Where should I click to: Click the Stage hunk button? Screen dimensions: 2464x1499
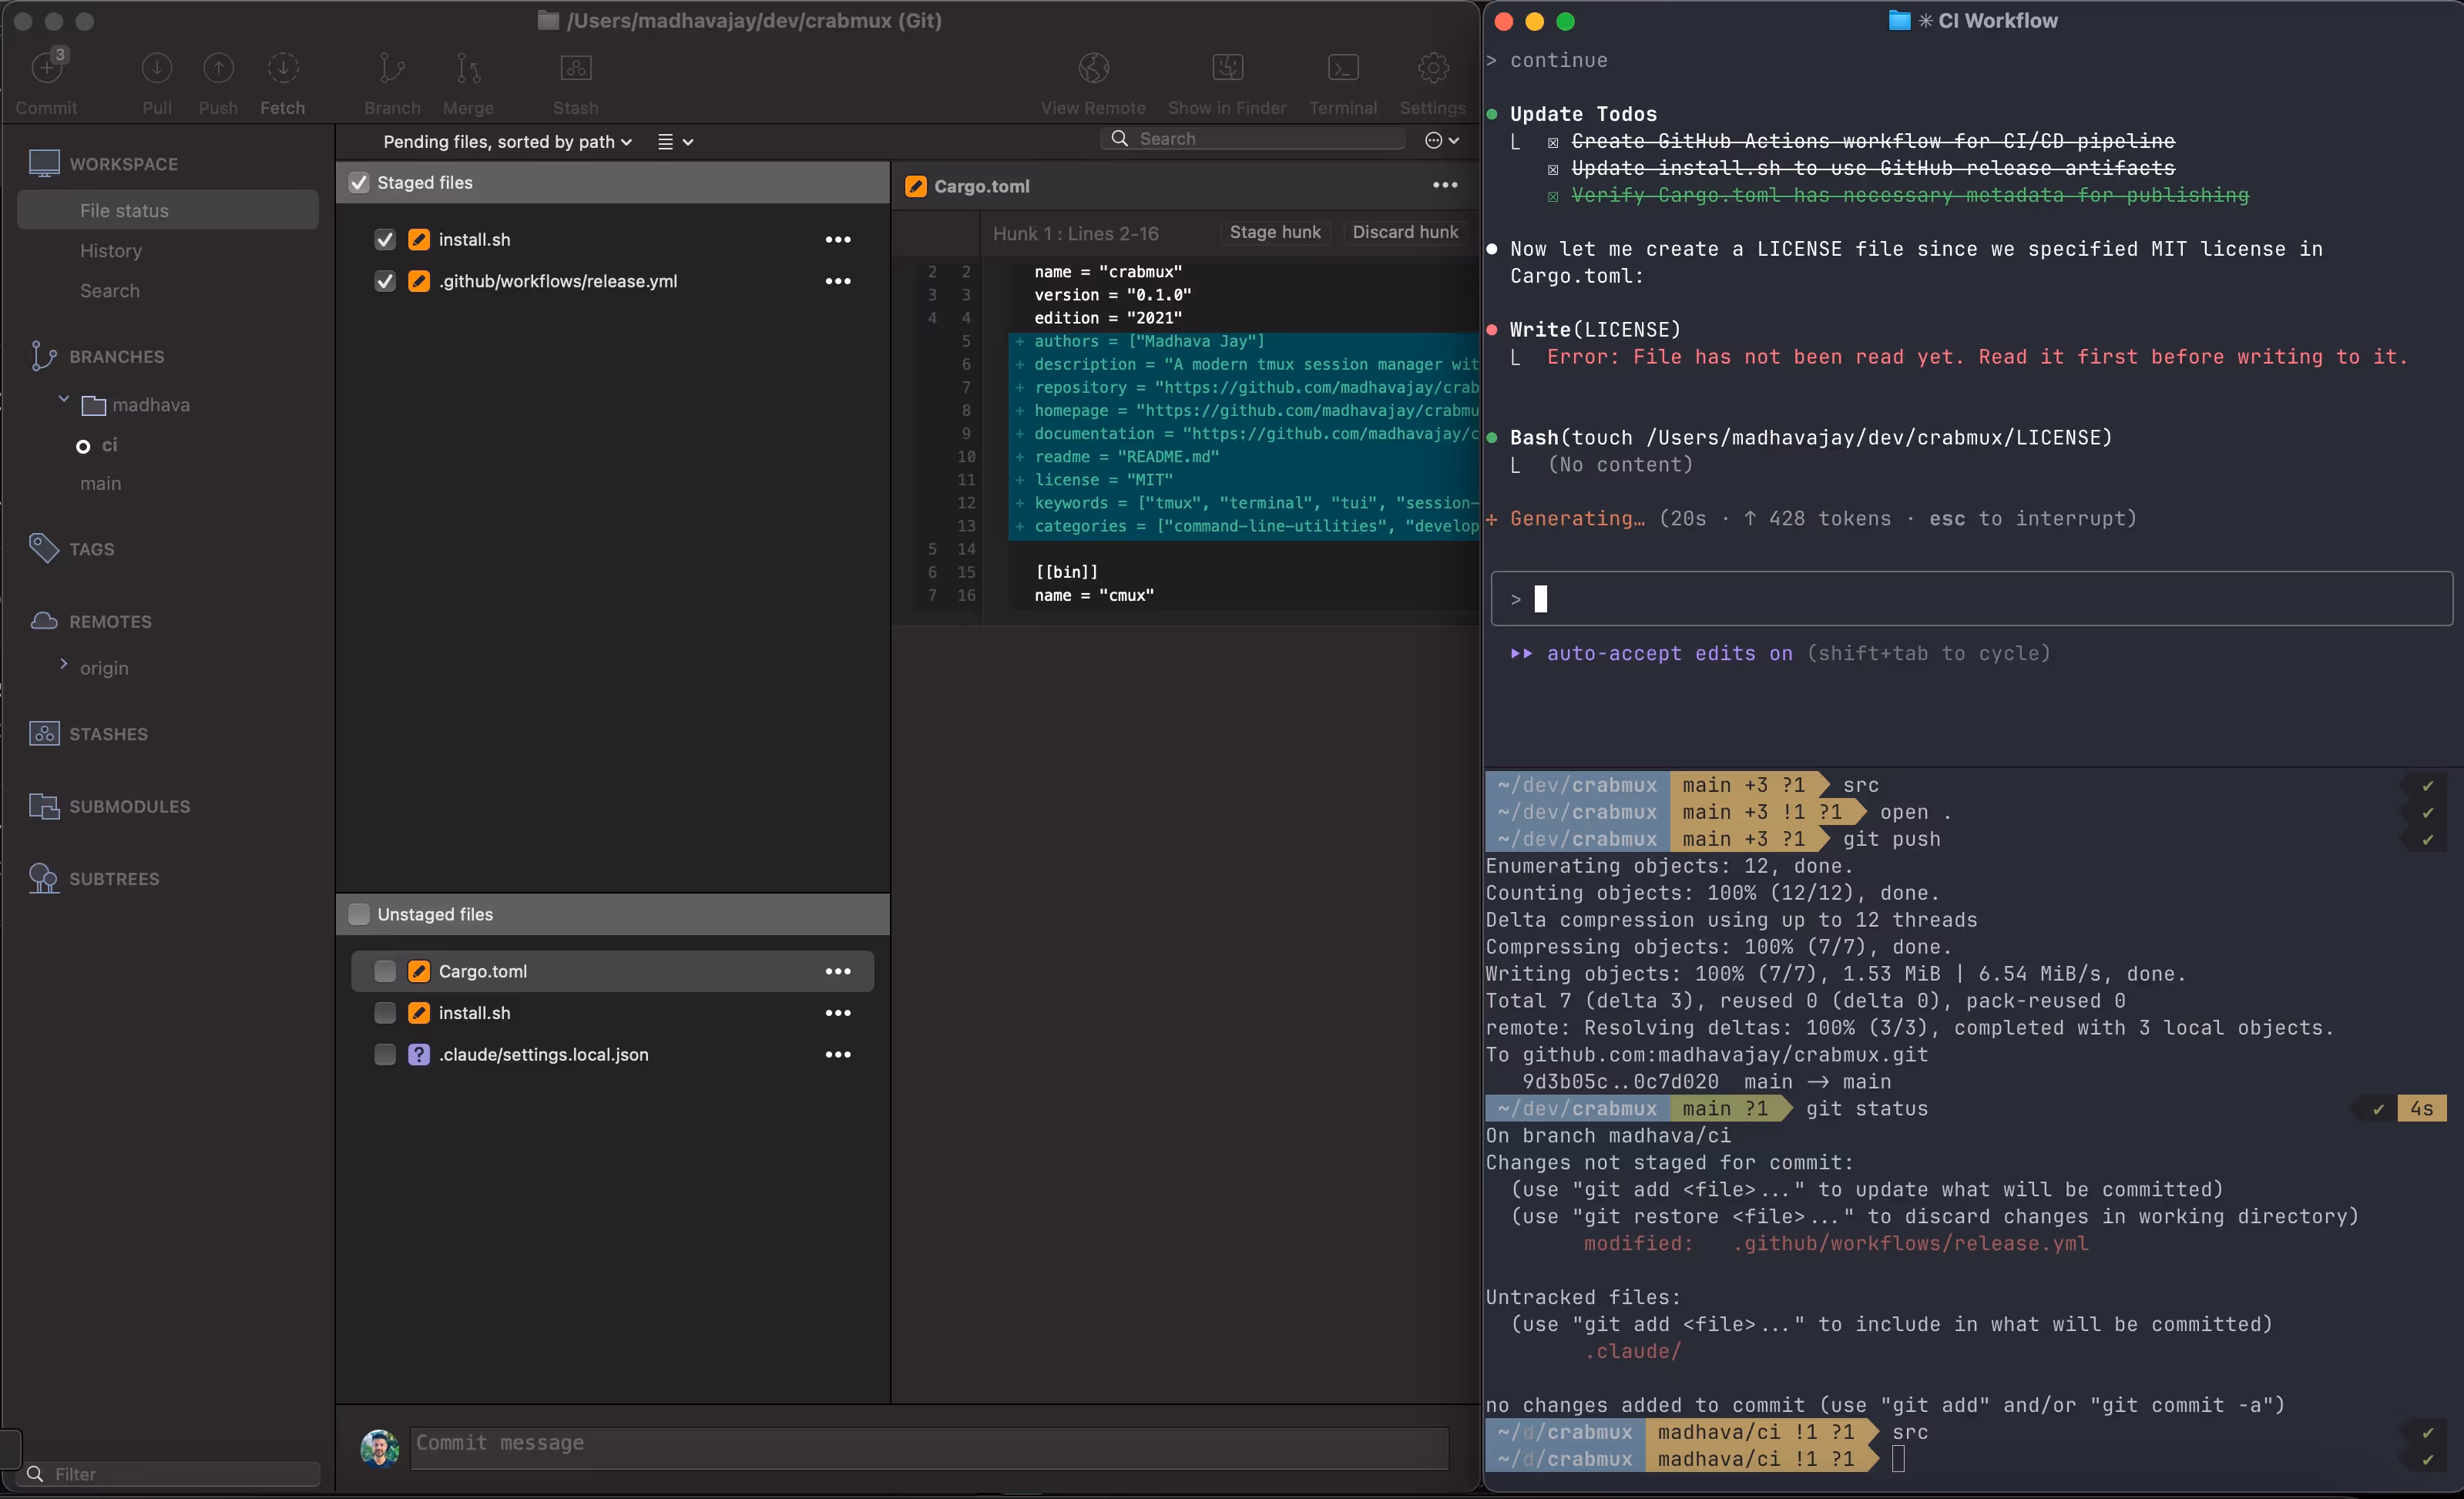tap(1275, 232)
